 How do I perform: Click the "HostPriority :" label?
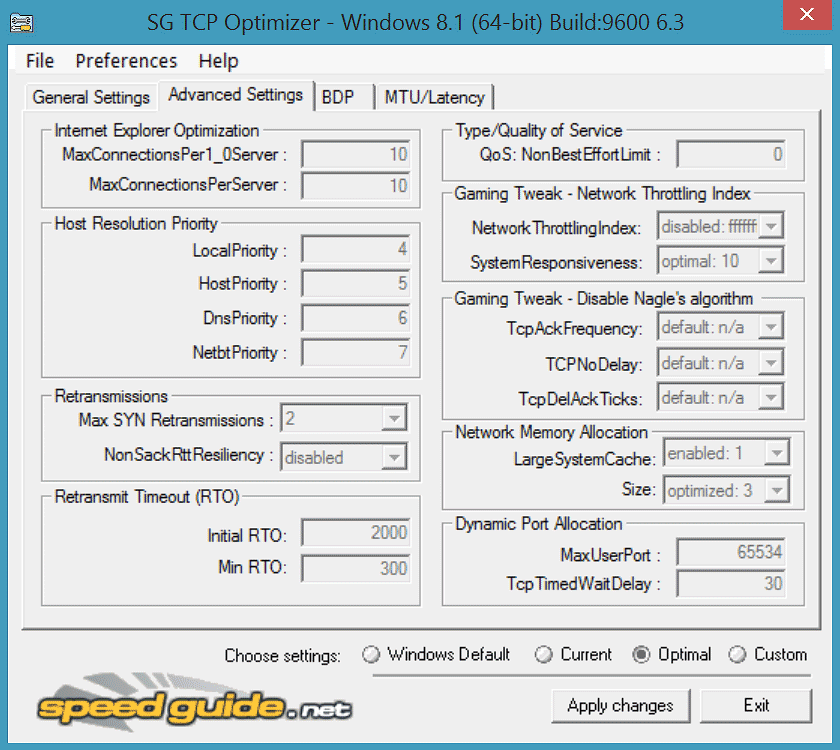(x=243, y=283)
